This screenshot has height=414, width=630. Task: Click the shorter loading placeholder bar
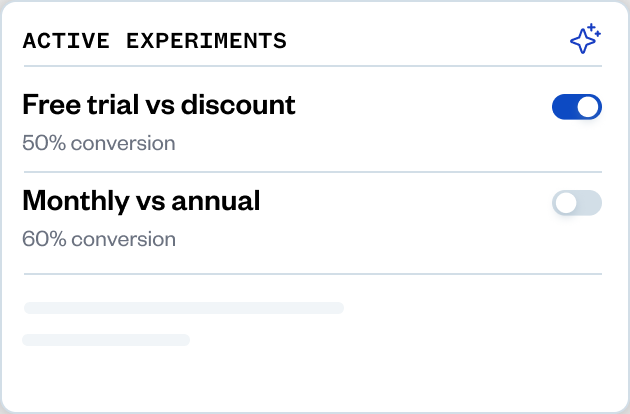106,340
